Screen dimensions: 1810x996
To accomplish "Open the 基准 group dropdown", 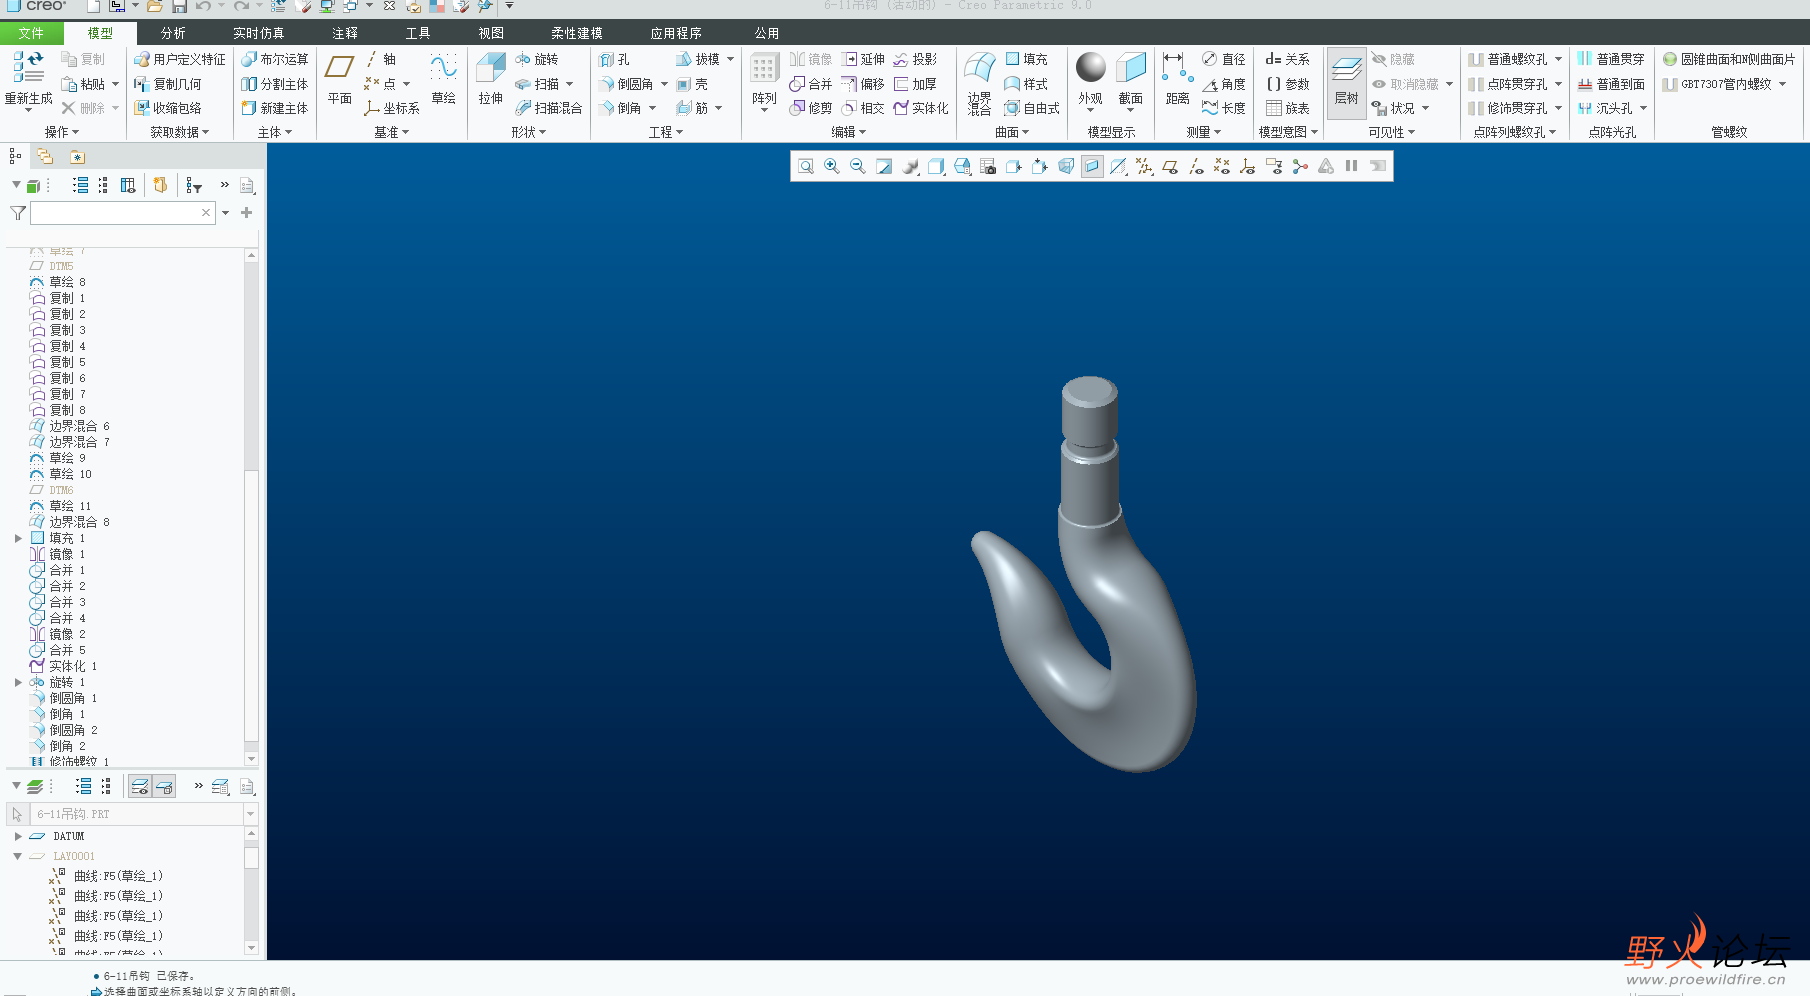I will 392,132.
